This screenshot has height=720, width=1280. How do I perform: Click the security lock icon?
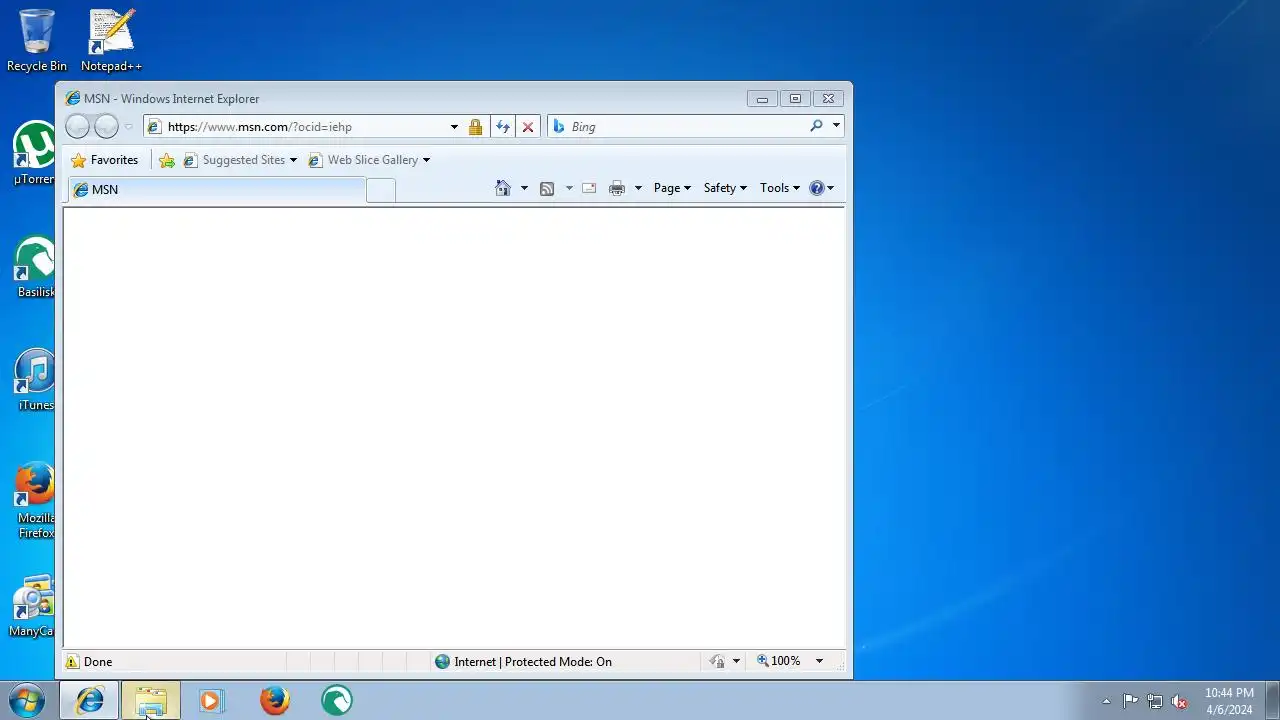pyautogui.click(x=475, y=127)
